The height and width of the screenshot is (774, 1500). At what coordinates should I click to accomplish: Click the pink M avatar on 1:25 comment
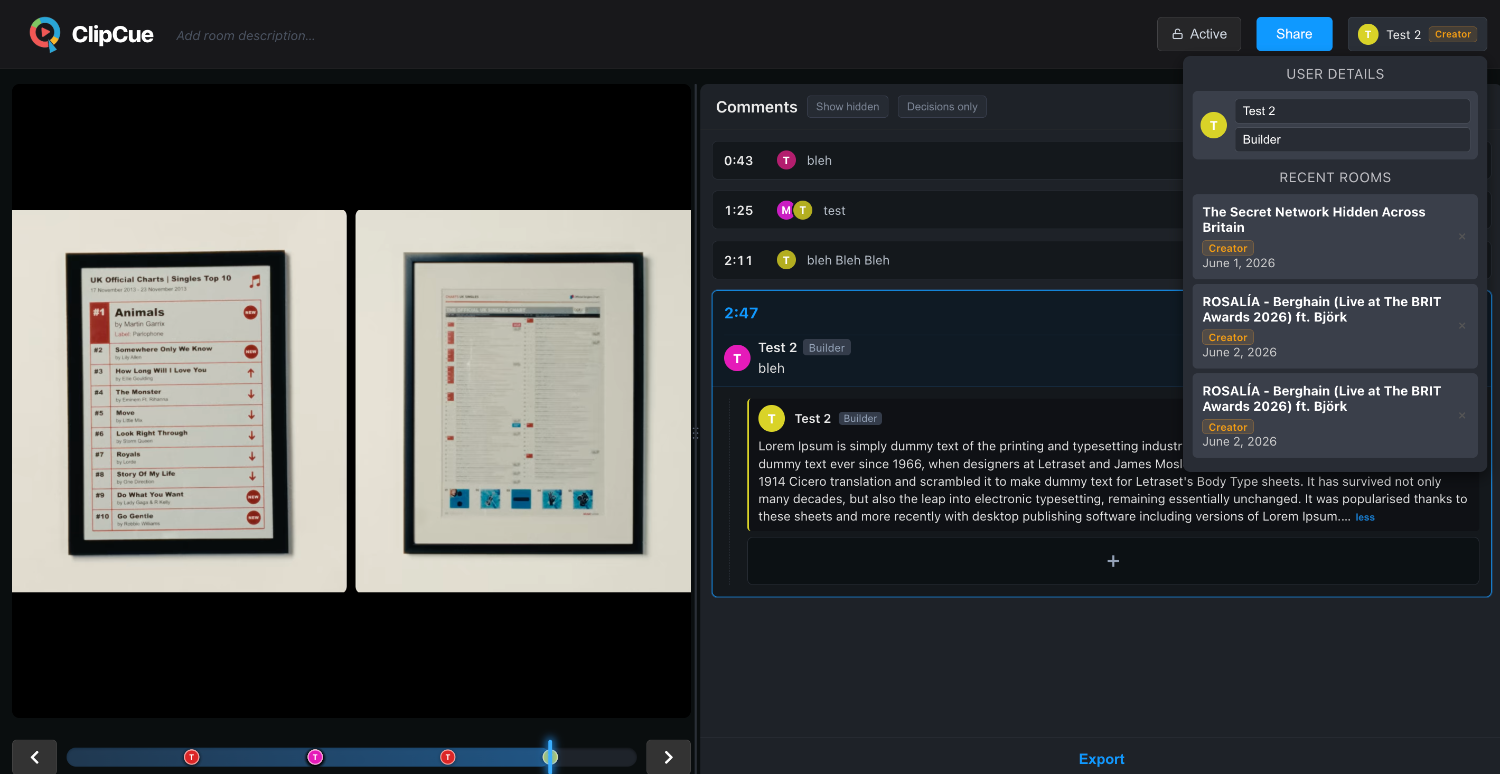coord(786,210)
